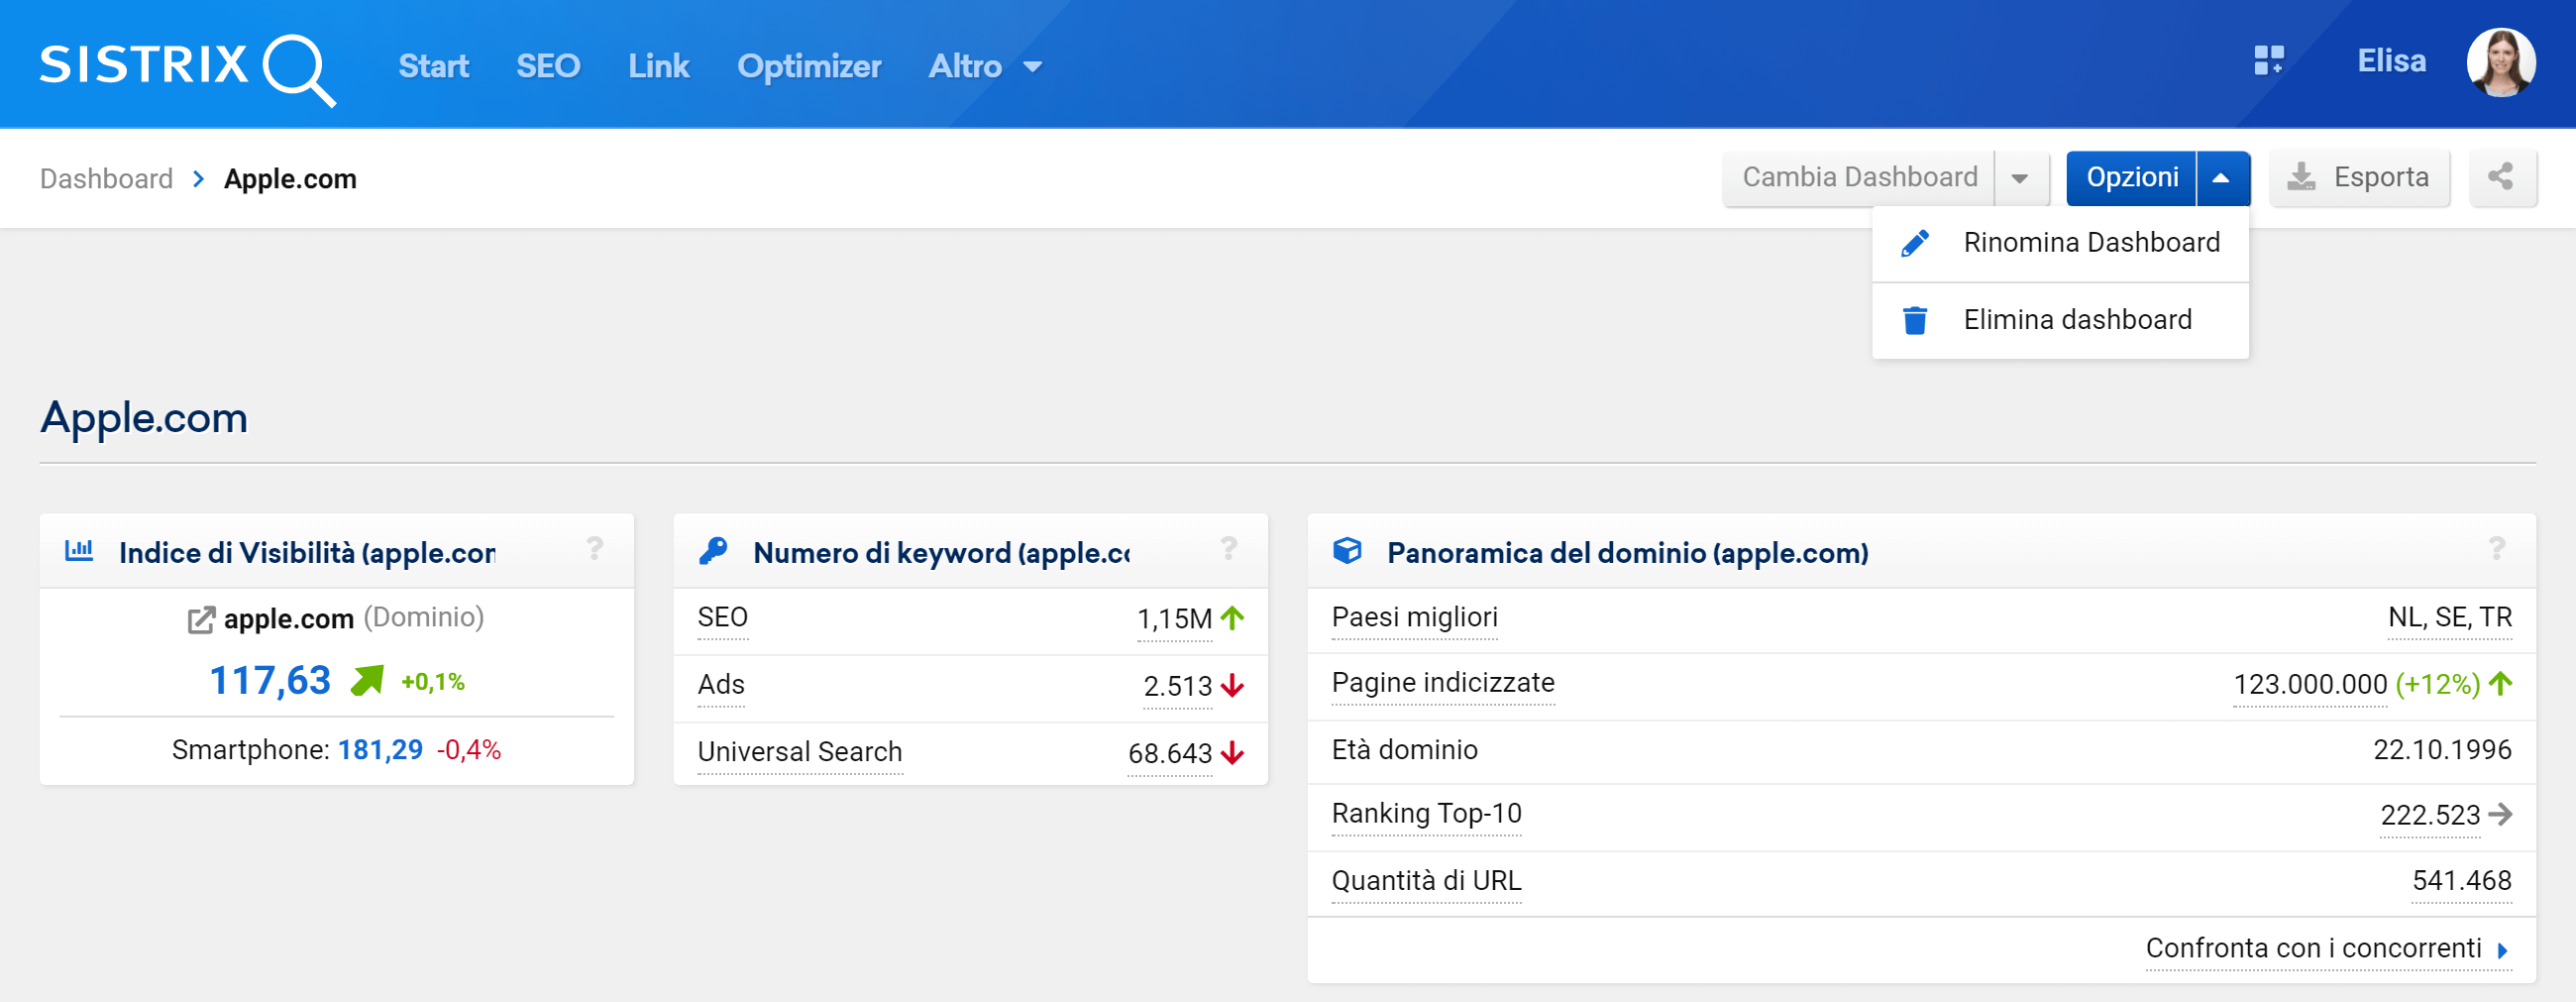2576x1002 pixels.
Task: Click the Elisa user name
Action: click(2391, 61)
